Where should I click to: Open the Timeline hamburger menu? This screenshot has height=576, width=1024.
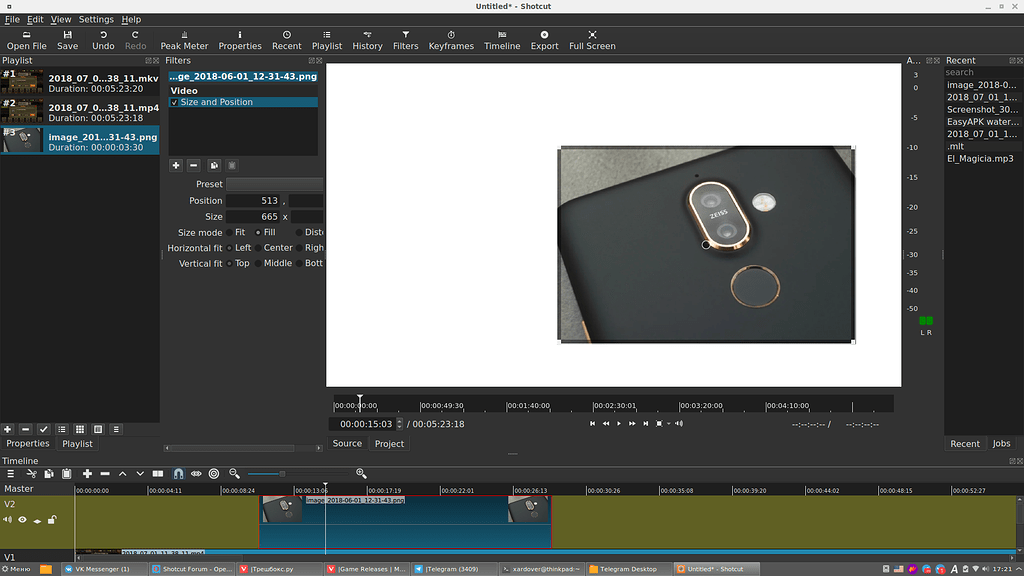coord(9,473)
